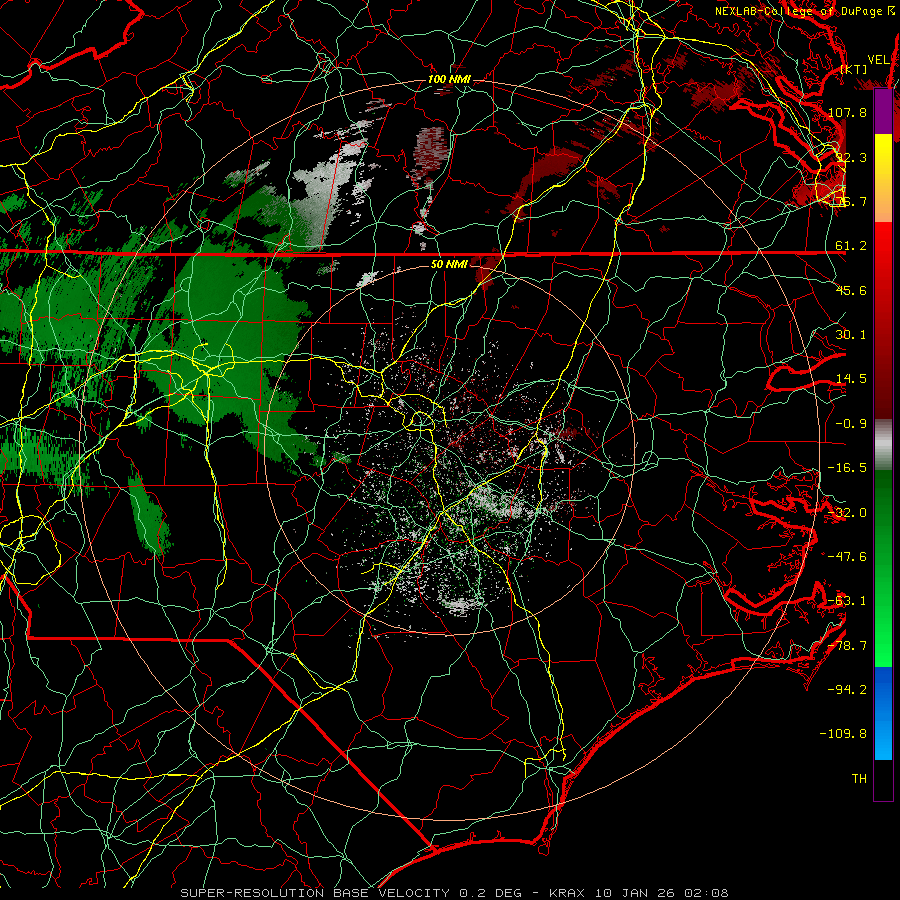Click the -16.5 legend value
This screenshot has height=900, width=900.
coord(847,468)
